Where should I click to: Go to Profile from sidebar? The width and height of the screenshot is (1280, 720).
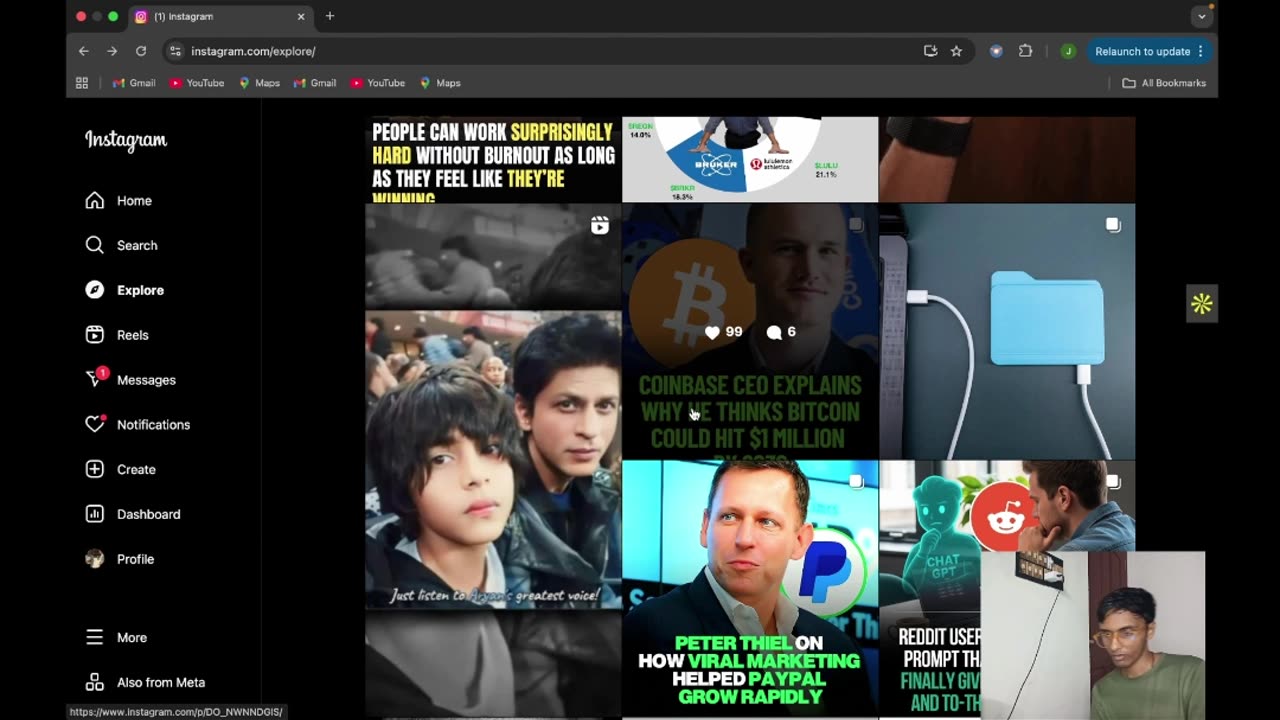click(x=135, y=559)
